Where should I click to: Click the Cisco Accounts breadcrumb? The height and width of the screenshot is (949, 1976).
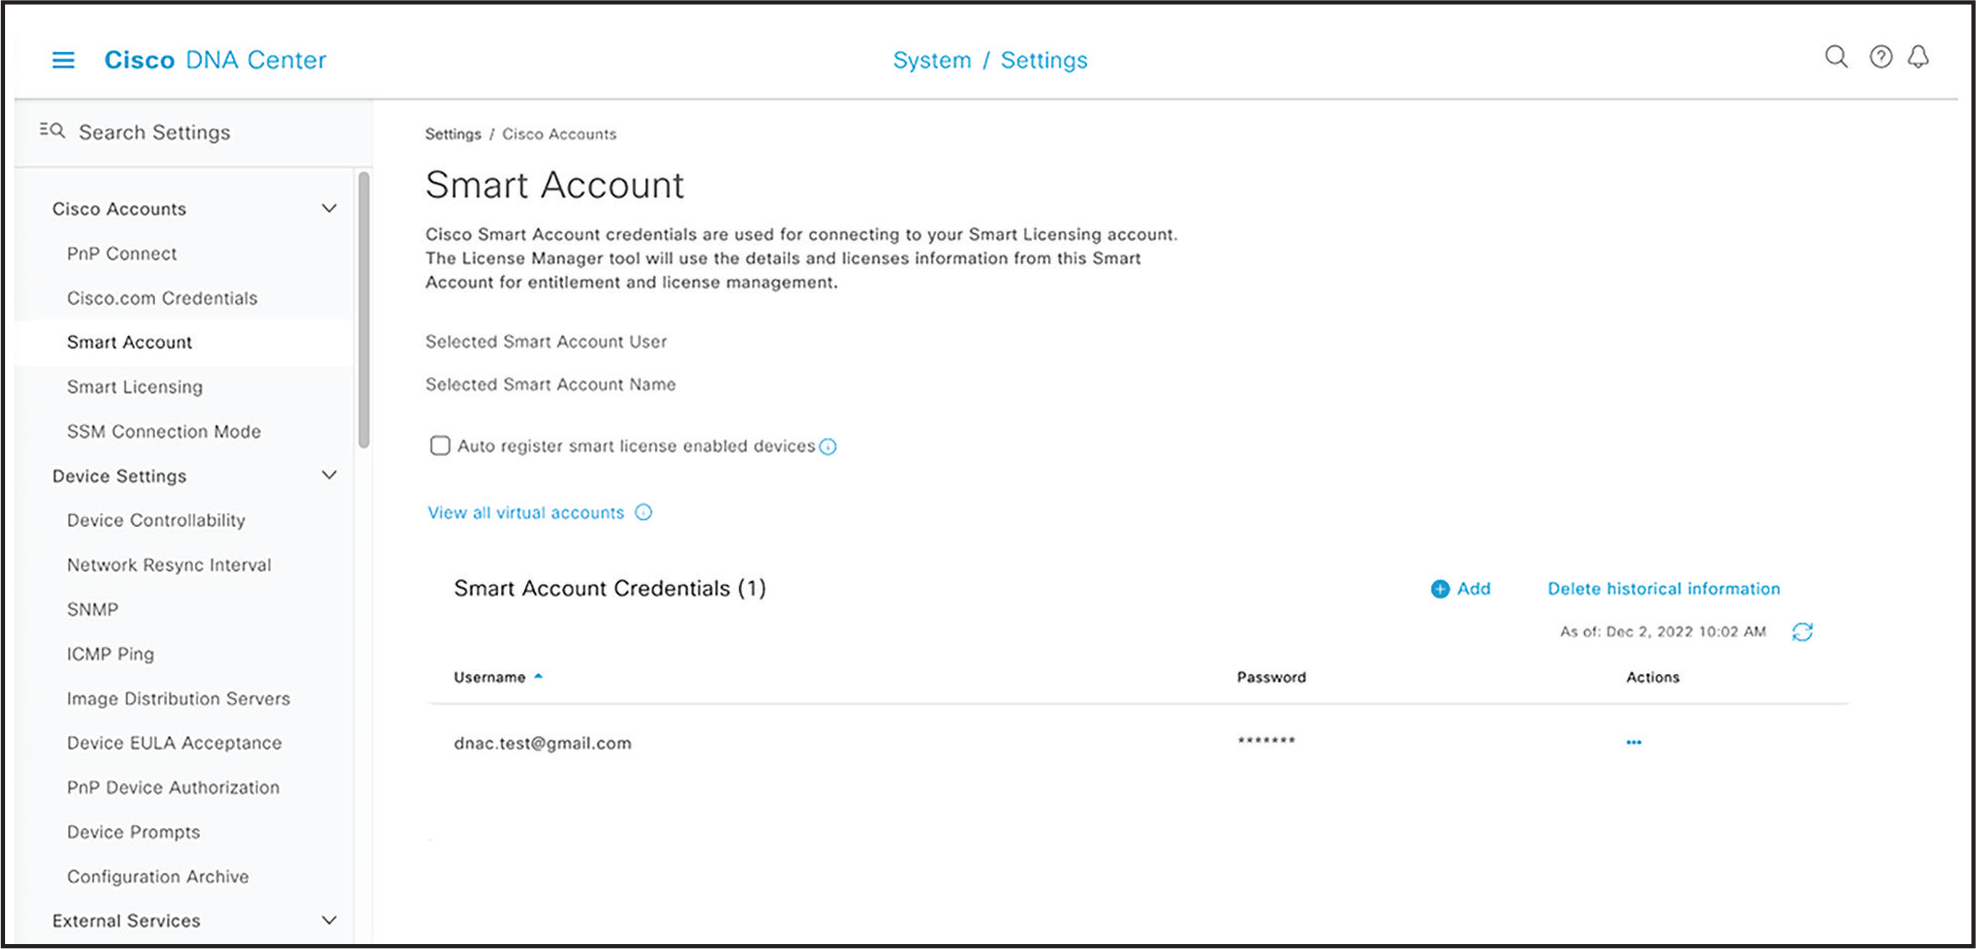click(x=559, y=134)
